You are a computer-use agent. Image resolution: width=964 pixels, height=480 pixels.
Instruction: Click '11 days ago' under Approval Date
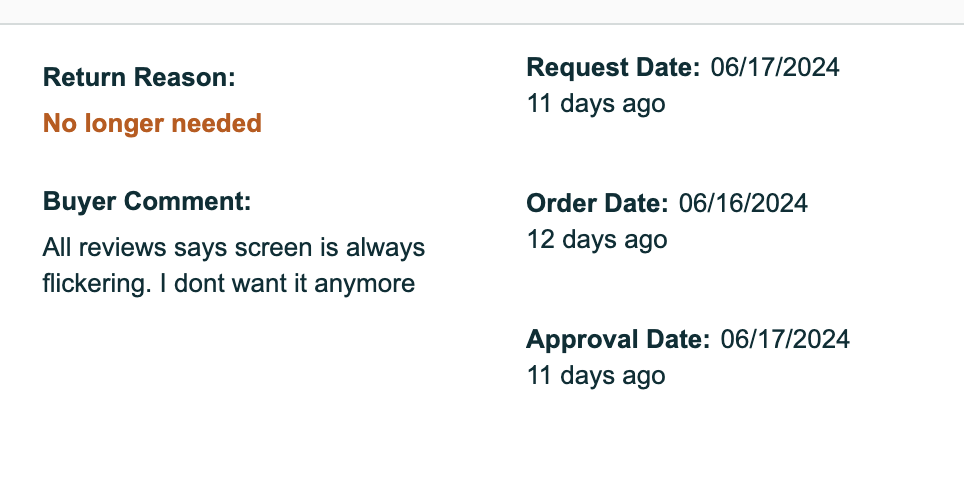pyautogui.click(x=596, y=376)
